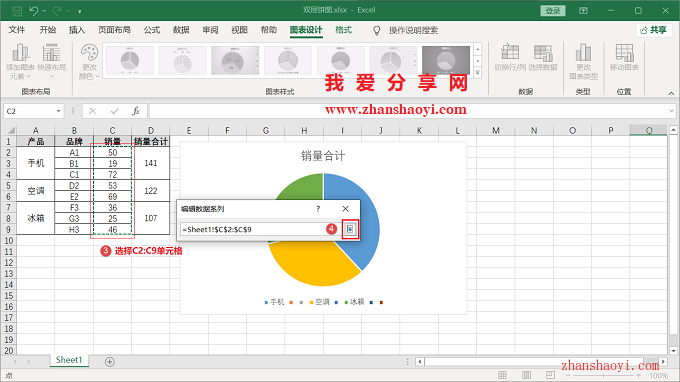Switch to the 页面布局 tab

point(114,30)
